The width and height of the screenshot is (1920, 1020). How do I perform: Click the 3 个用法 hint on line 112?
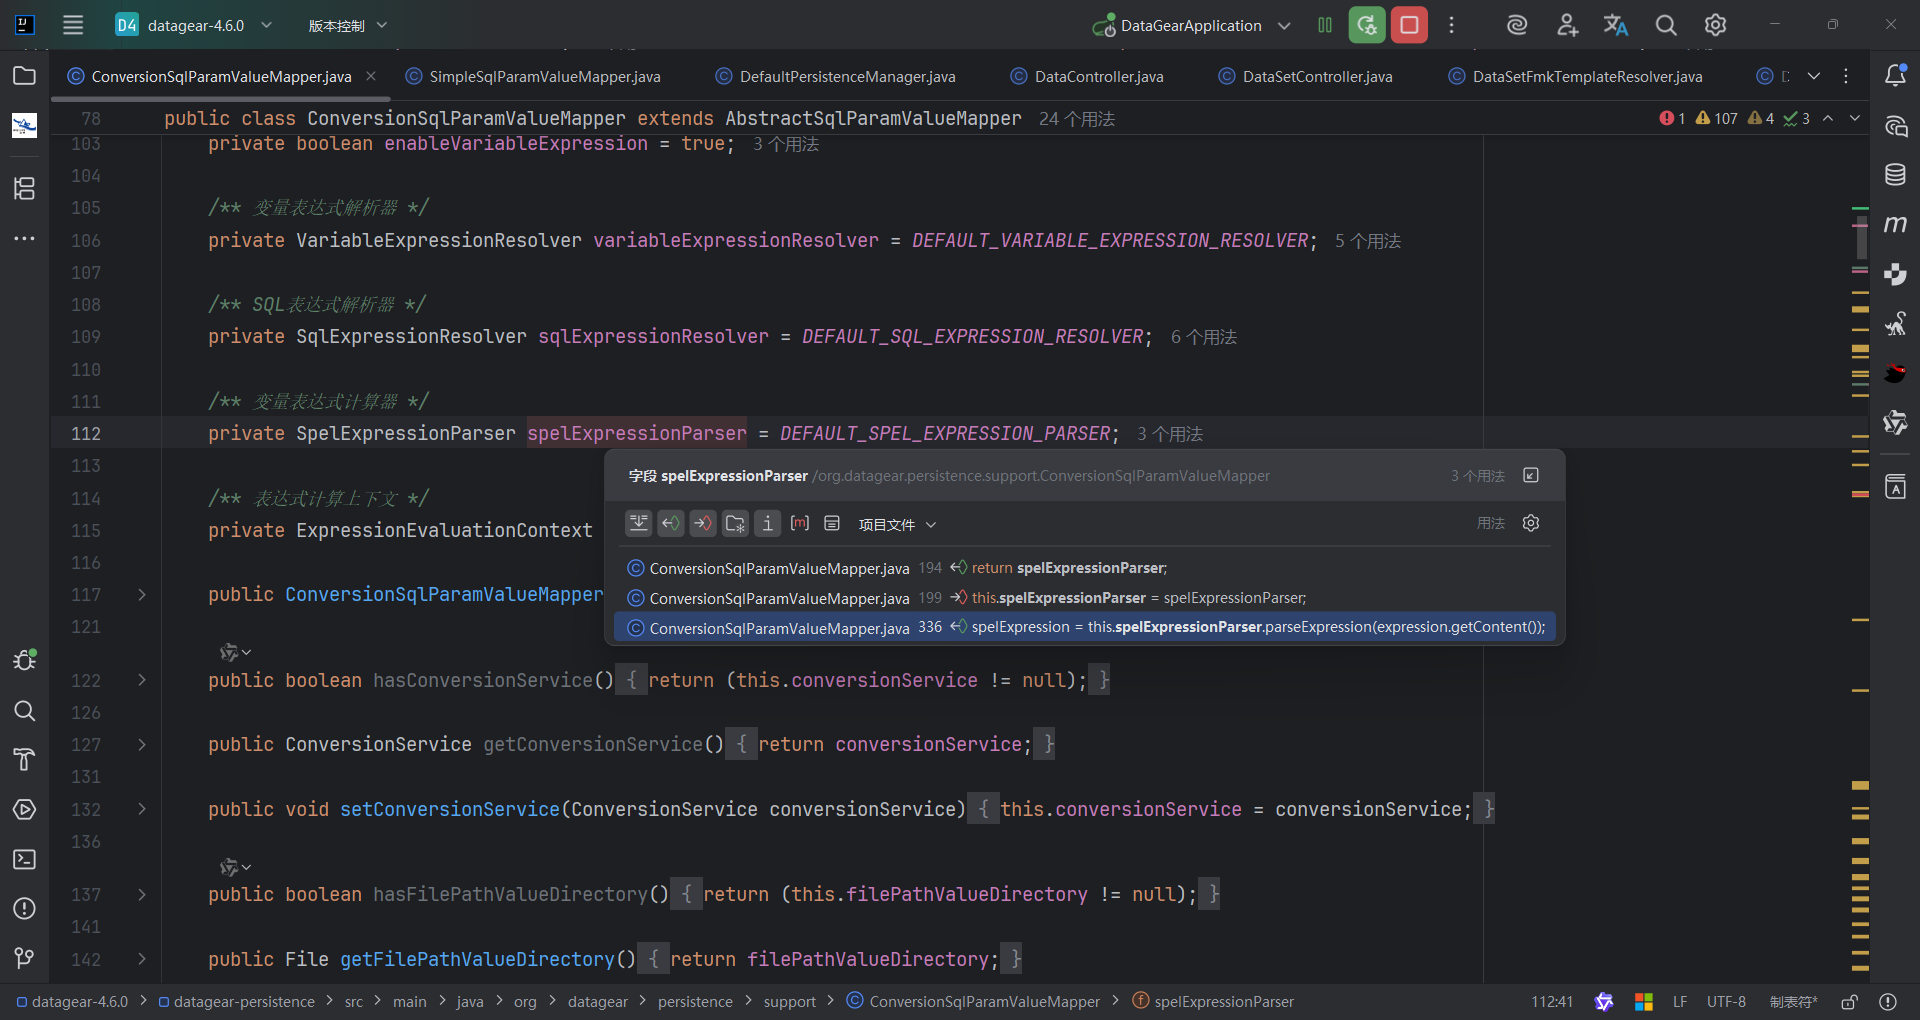[1170, 434]
